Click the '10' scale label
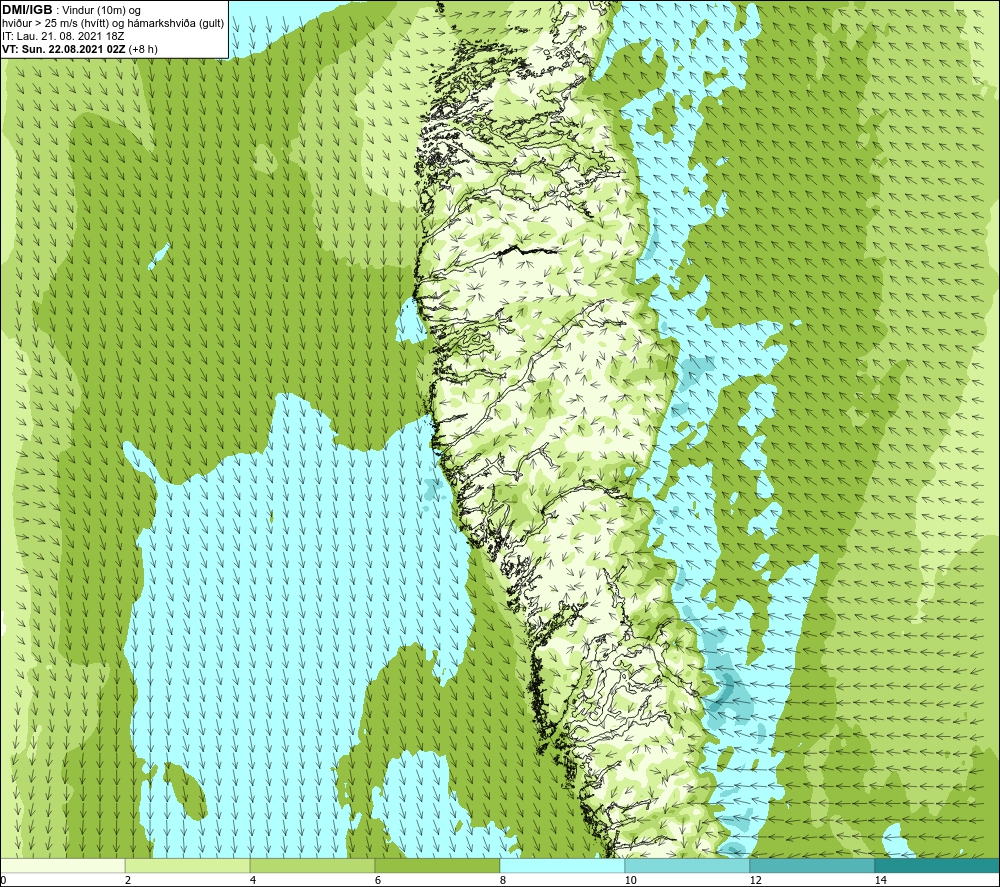Viewport: 1000px width, 887px height. (x=630, y=880)
